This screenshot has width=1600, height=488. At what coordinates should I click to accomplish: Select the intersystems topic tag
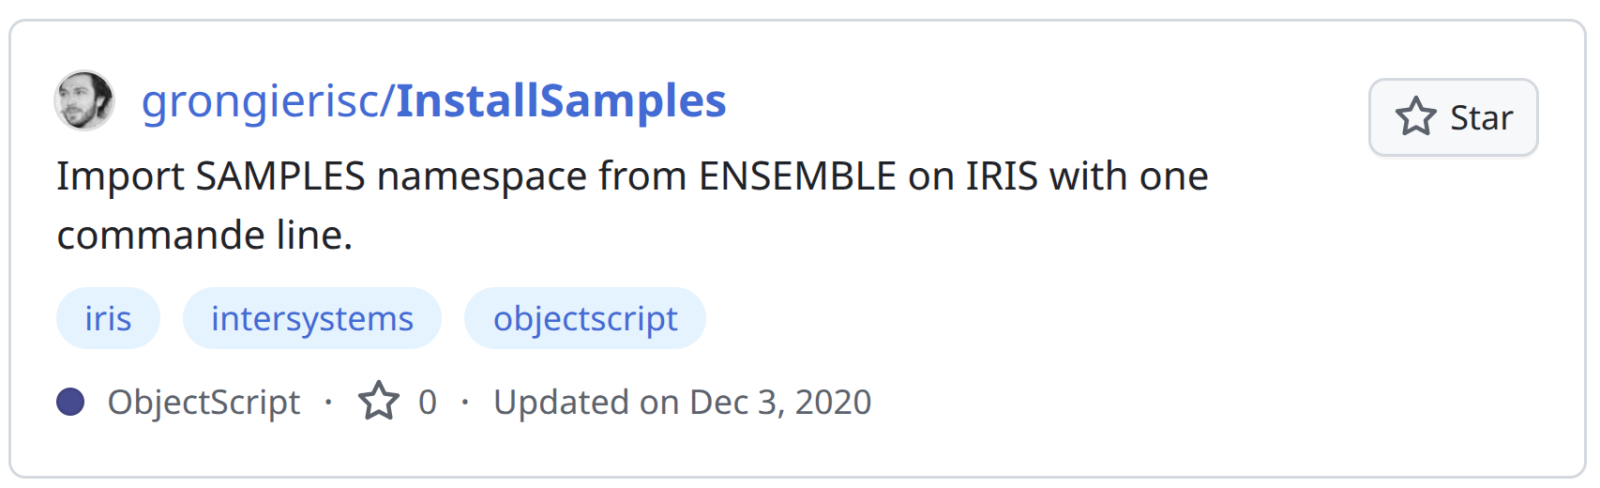[312, 318]
